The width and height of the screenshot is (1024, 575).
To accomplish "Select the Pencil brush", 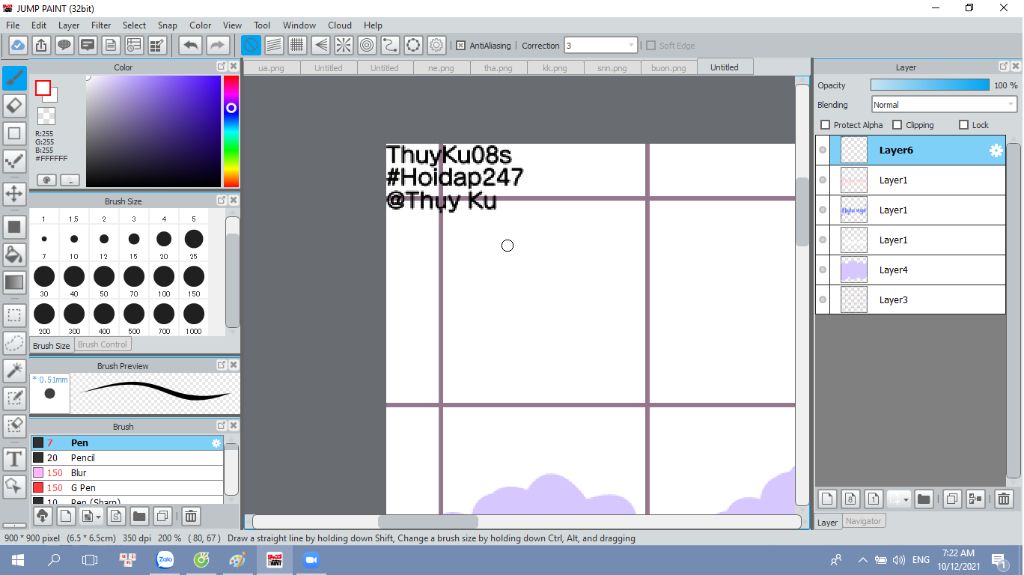I will (127, 458).
